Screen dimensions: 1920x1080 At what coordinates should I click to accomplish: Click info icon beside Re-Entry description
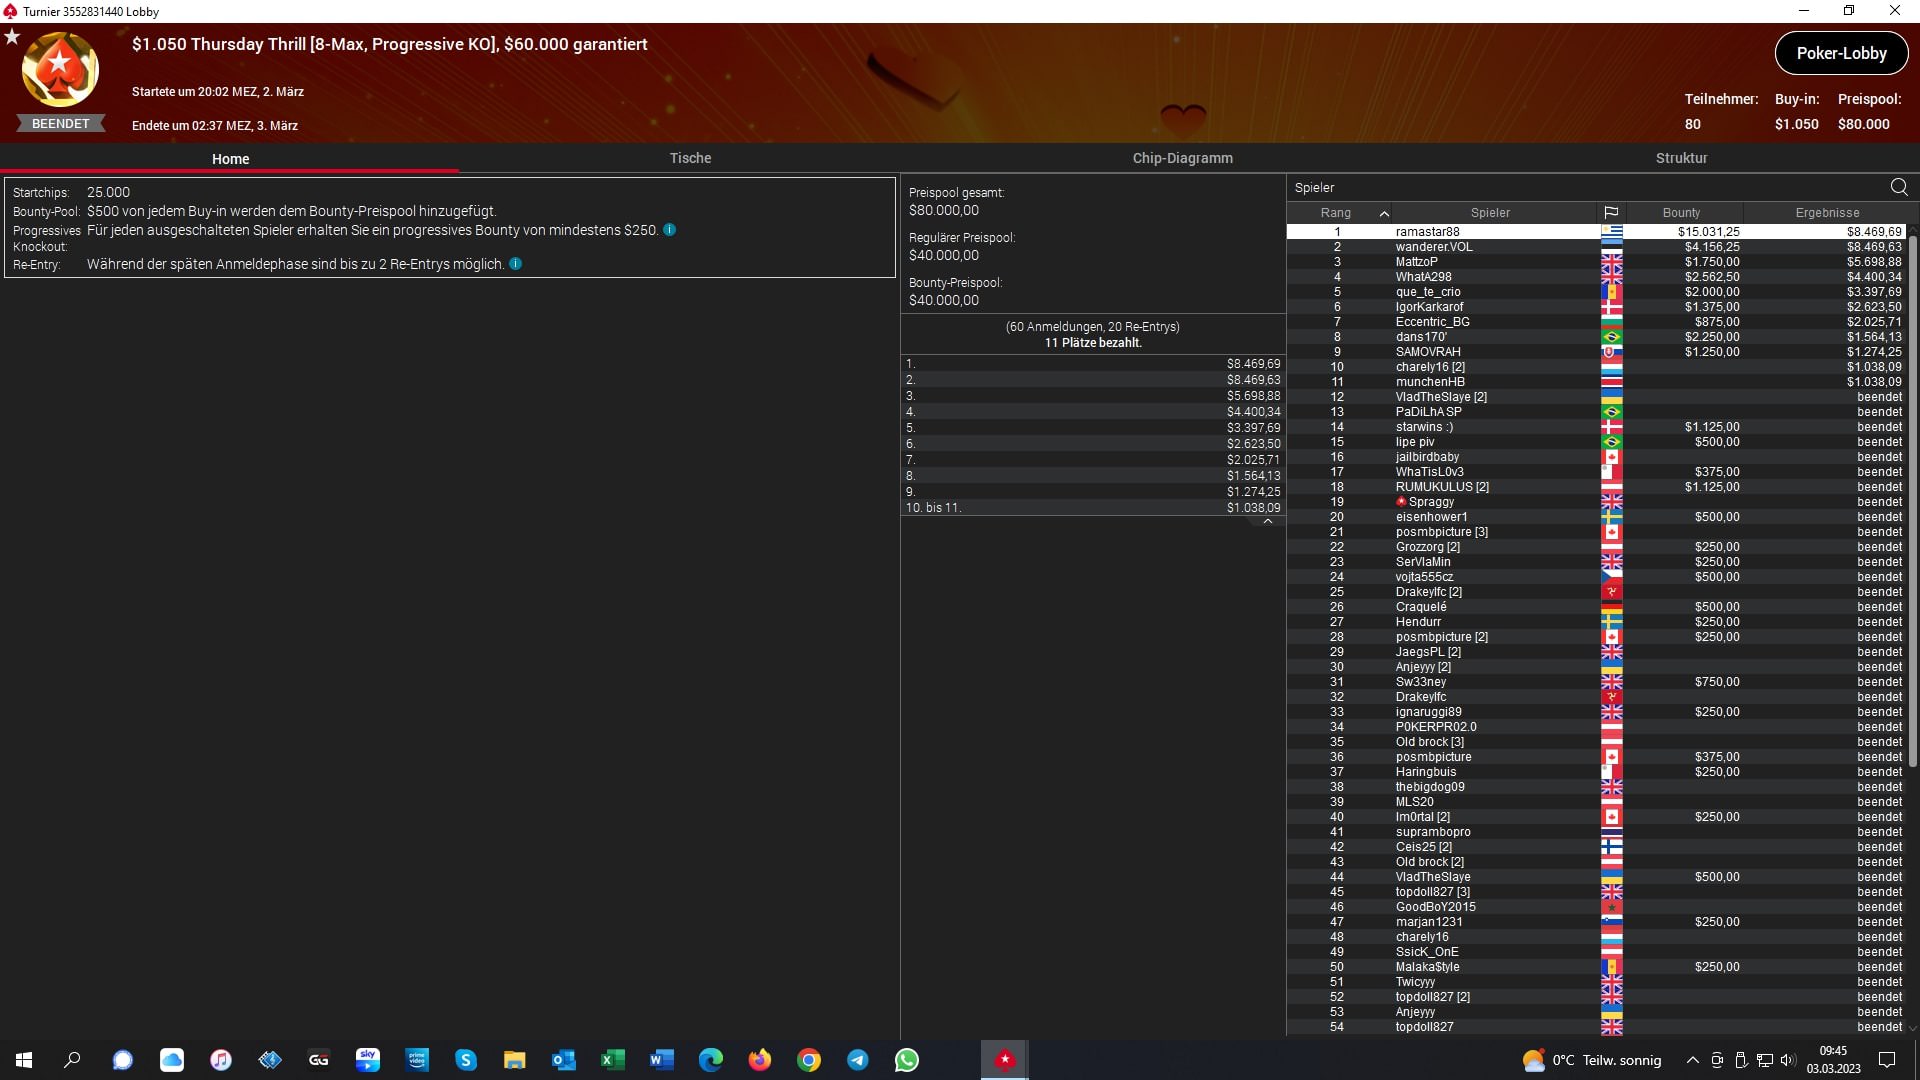(516, 264)
